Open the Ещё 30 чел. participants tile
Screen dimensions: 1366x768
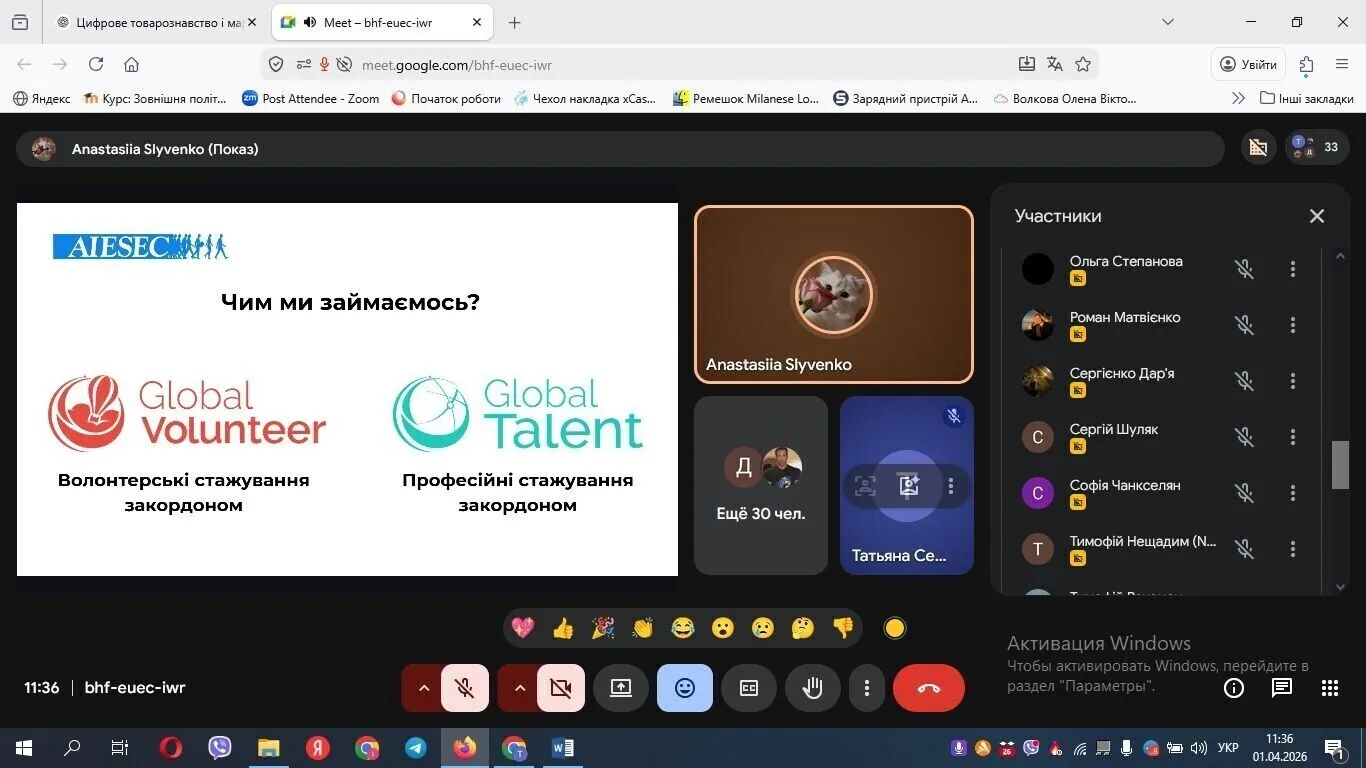click(x=761, y=486)
